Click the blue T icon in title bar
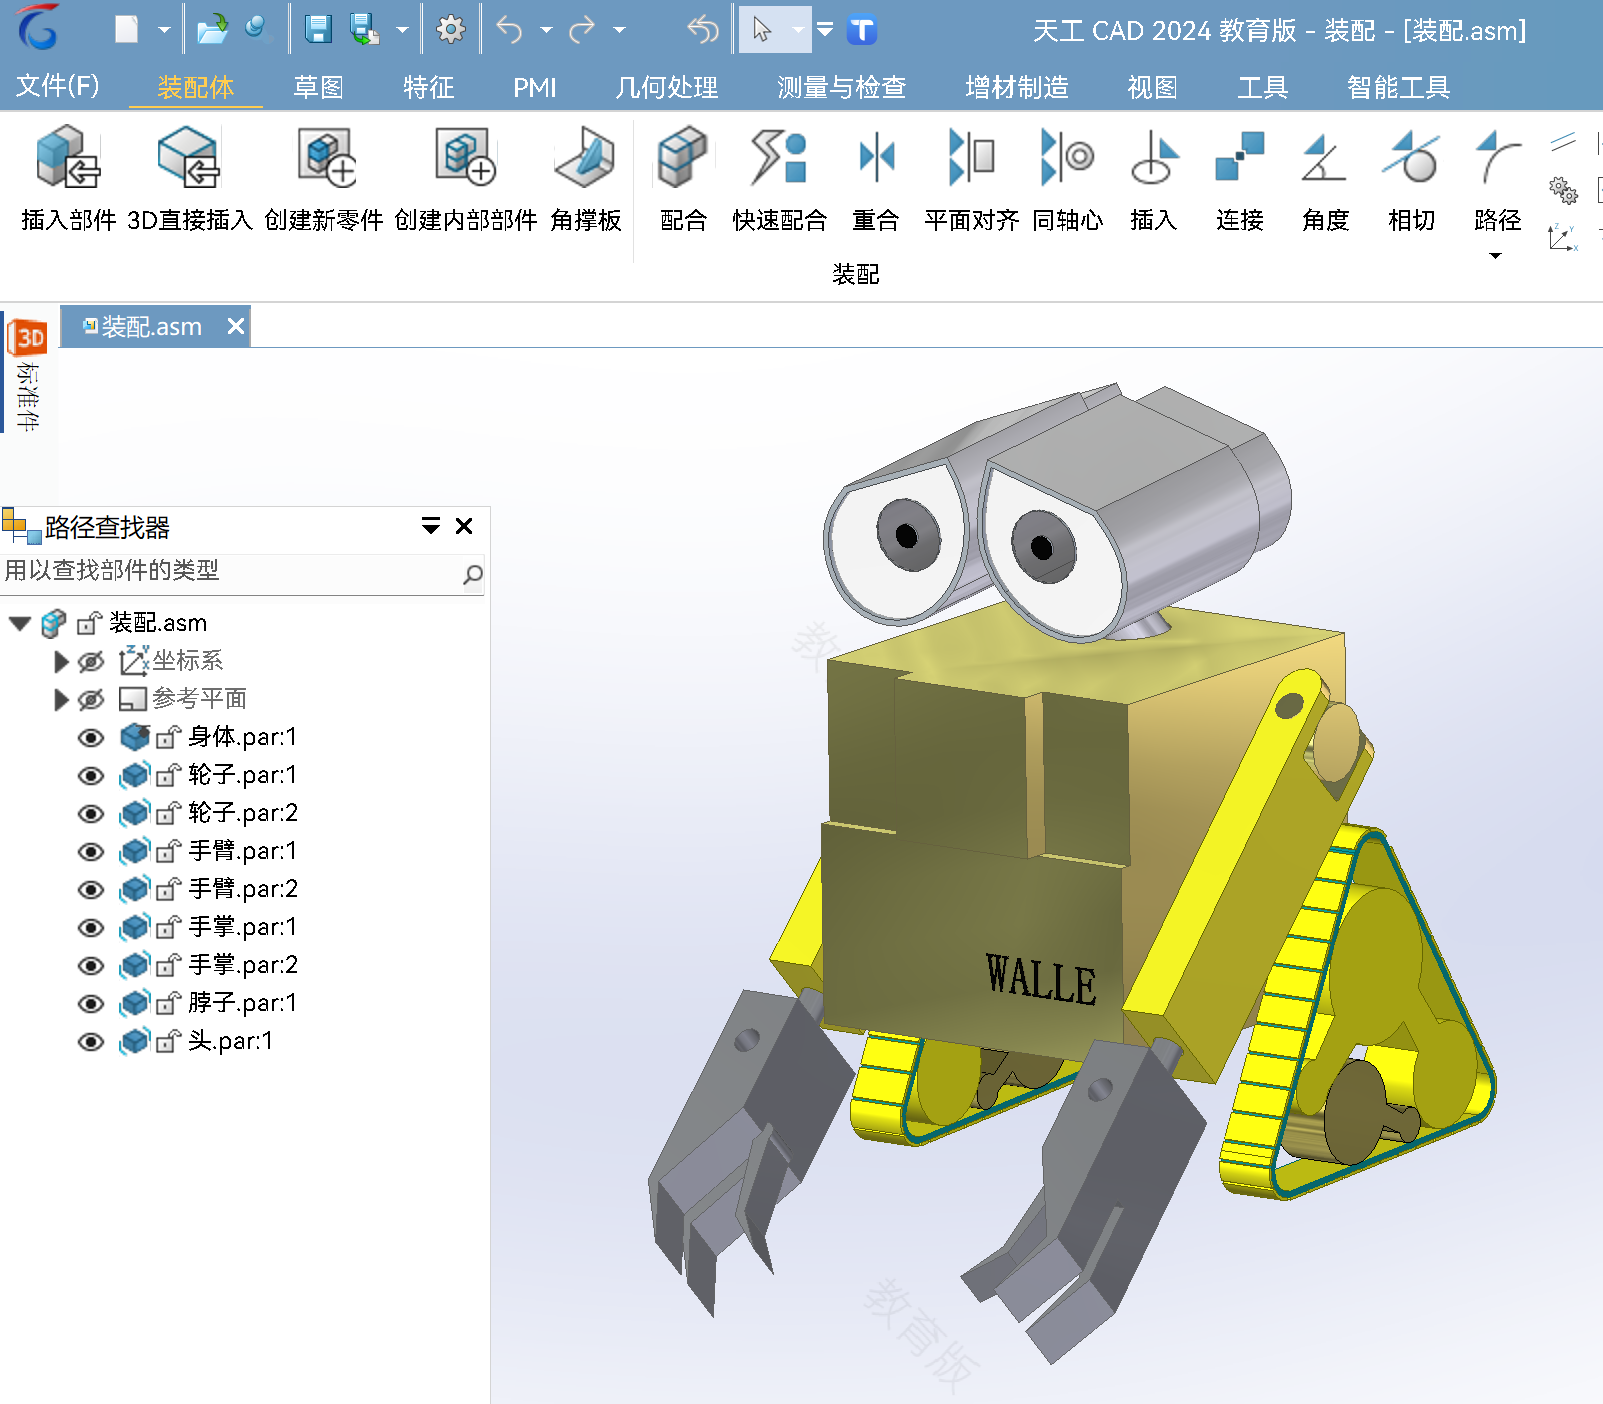The width and height of the screenshot is (1603, 1404). [x=861, y=31]
